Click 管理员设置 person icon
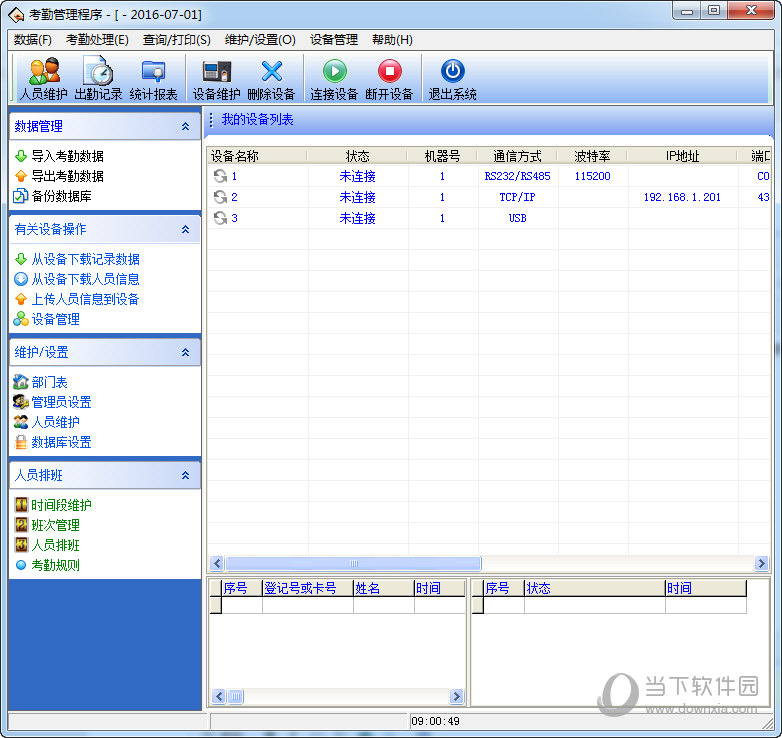The height and width of the screenshot is (738, 782). [21, 402]
